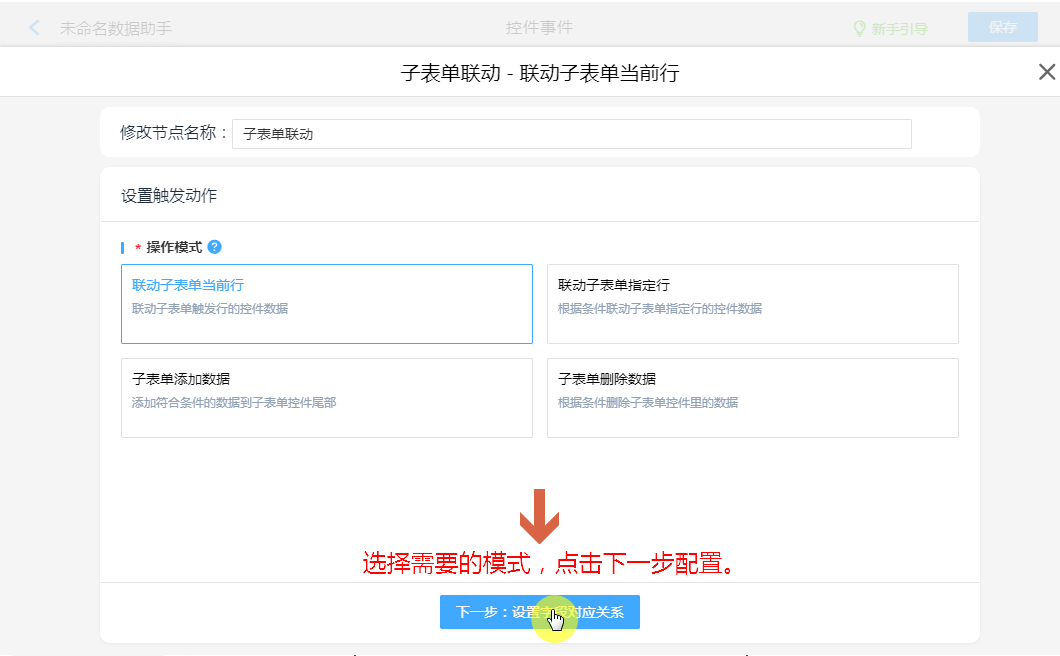
Task: Click the help icon beside 操作模式
Action: pyautogui.click(x=215, y=247)
